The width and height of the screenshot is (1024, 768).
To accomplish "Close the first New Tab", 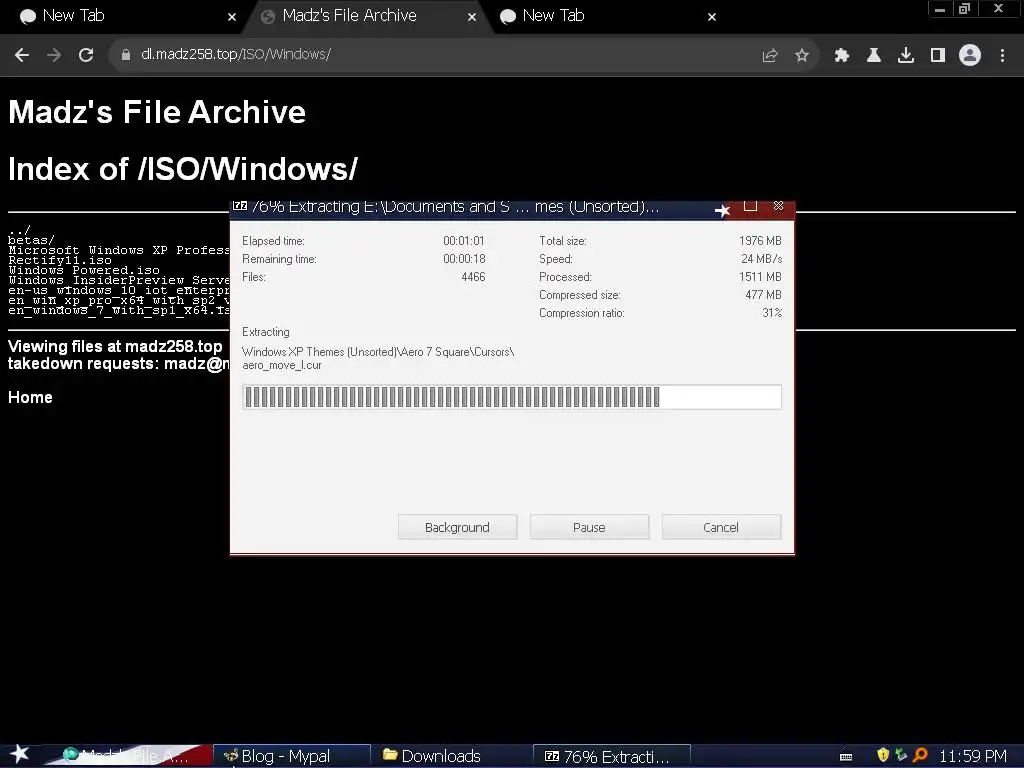I will pos(232,17).
